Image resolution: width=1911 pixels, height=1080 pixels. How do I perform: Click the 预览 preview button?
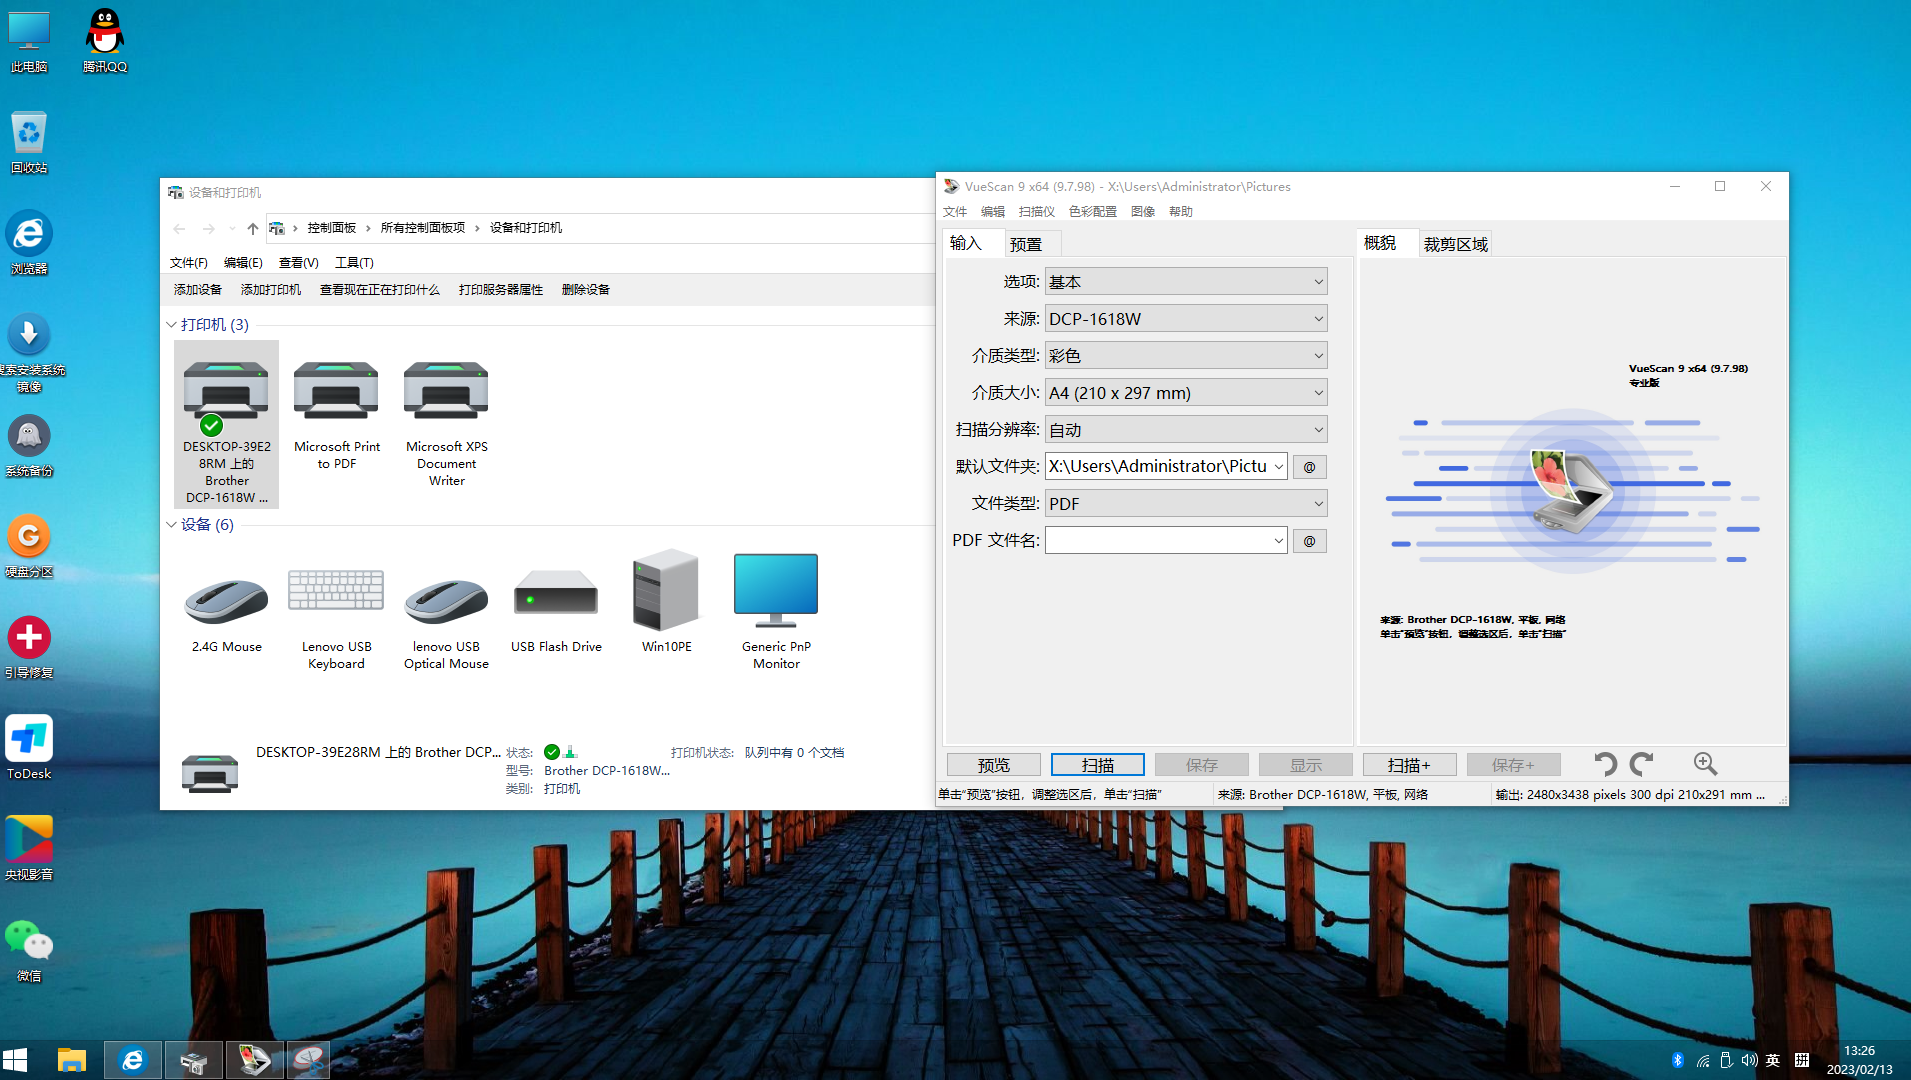click(x=994, y=765)
